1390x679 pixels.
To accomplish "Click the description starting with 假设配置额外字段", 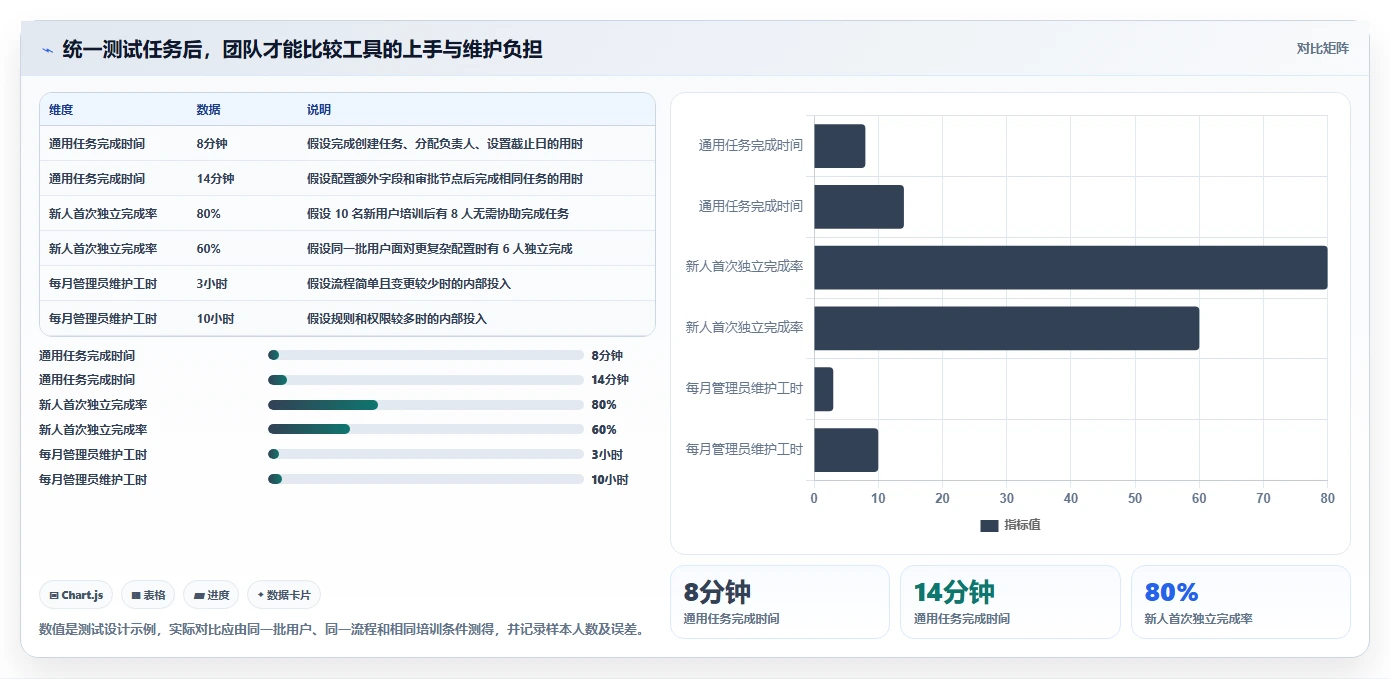I will point(445,179).
